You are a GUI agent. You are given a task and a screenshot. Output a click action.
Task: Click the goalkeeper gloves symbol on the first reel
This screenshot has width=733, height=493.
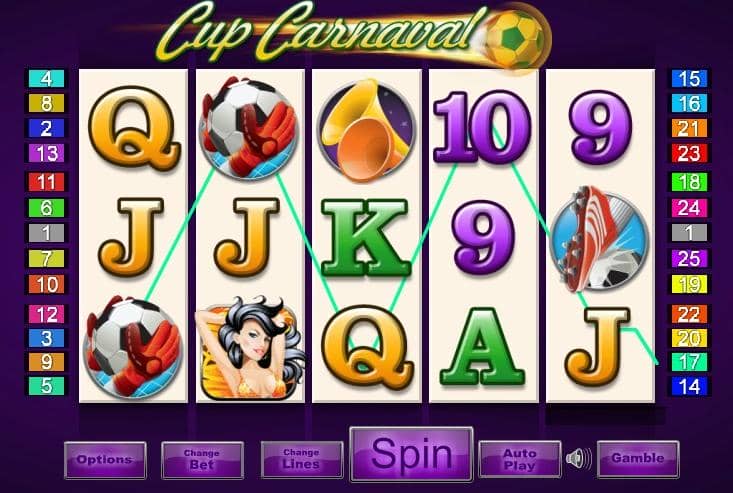133,346
